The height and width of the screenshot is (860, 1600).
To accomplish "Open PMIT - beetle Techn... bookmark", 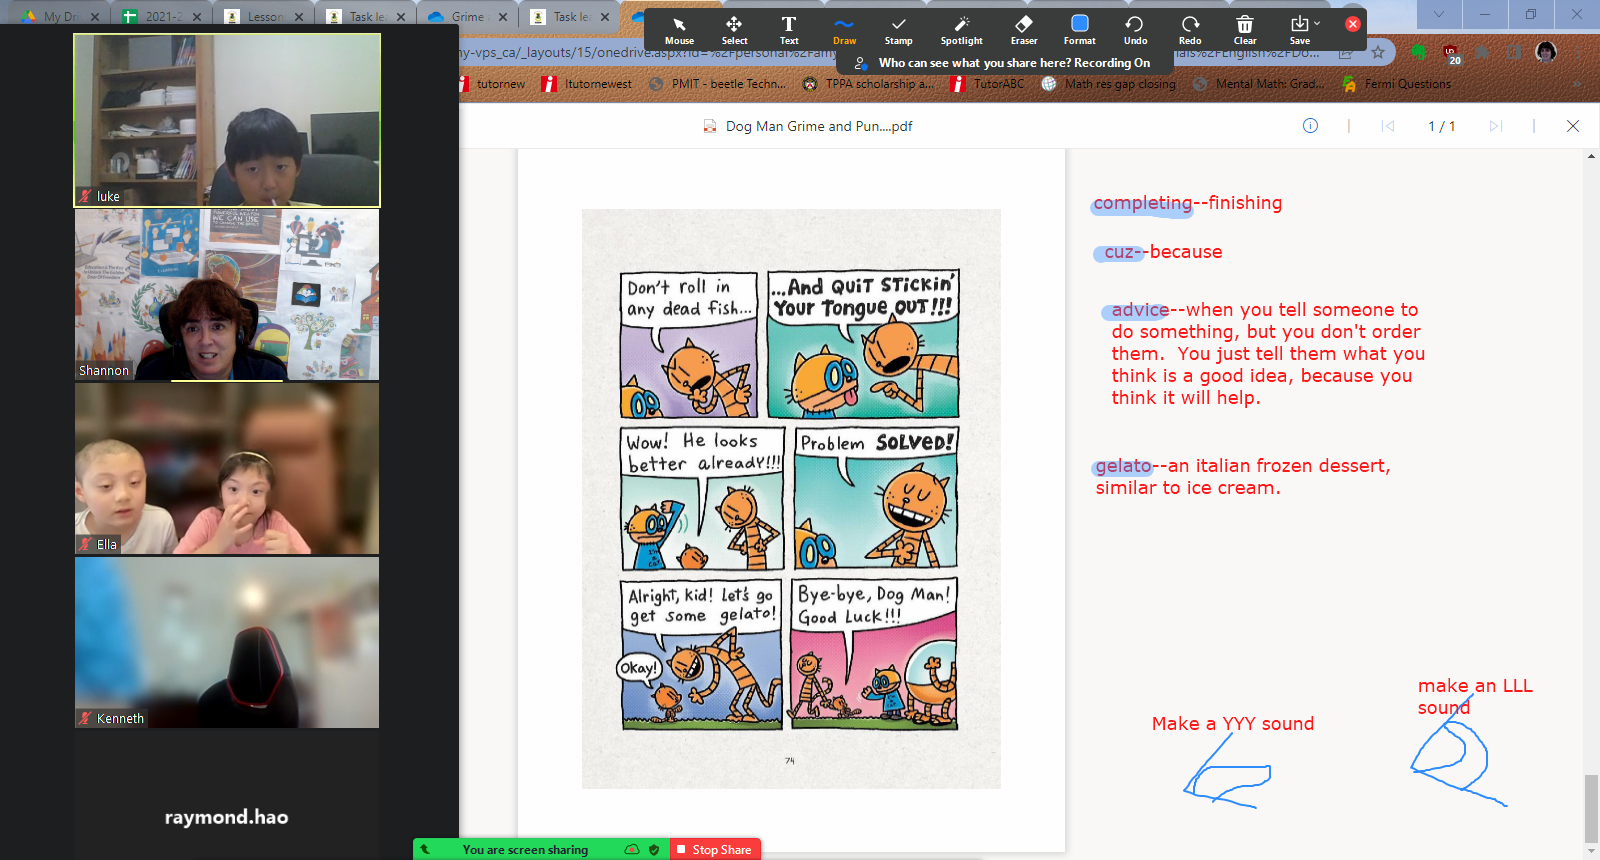I will (717, 84).
